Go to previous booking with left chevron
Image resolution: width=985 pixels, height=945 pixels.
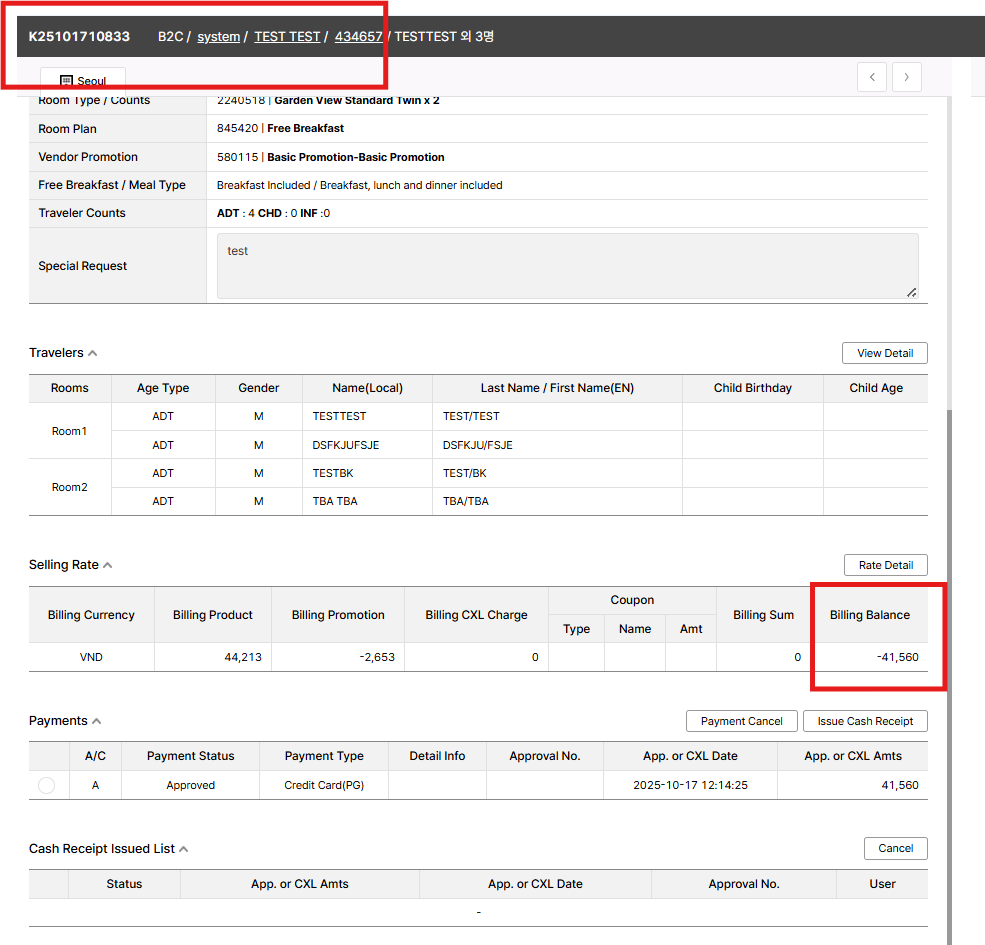pos(871,77)
